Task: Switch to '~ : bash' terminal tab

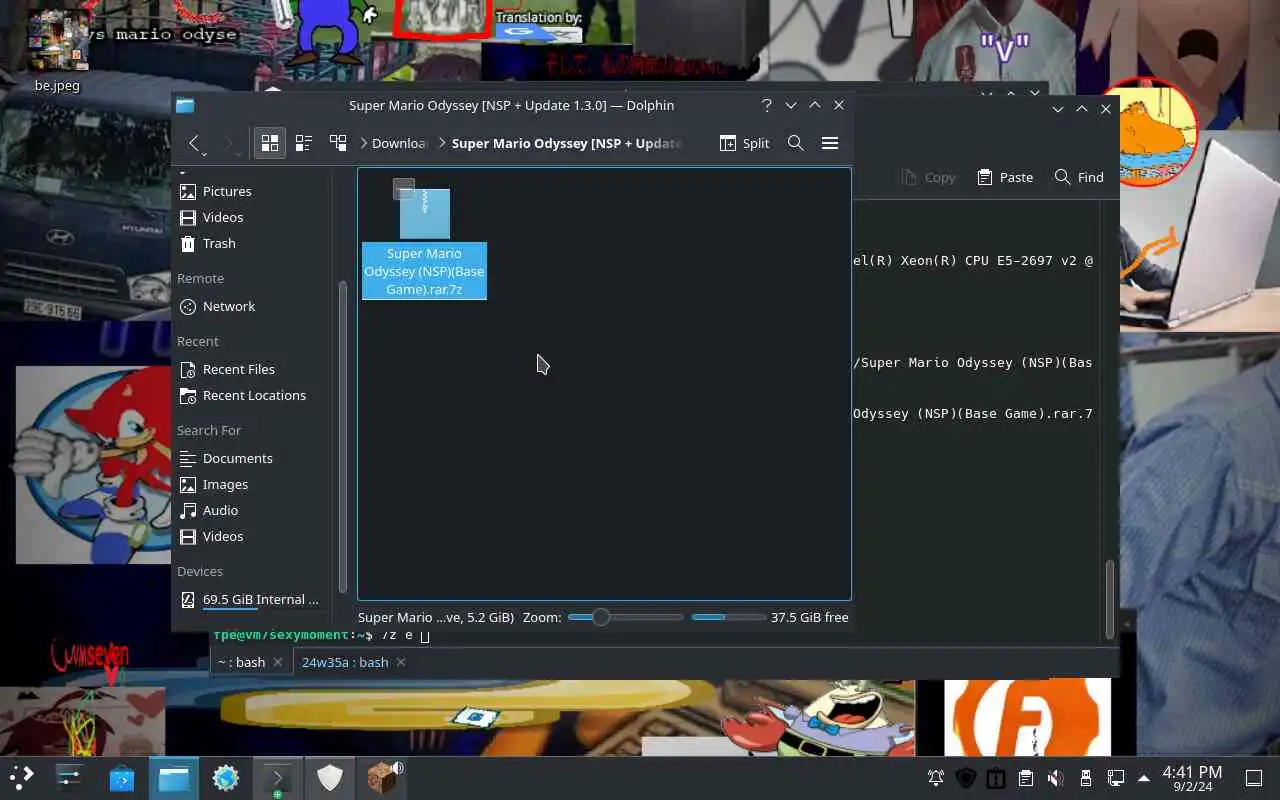Action: pos(241,662)
